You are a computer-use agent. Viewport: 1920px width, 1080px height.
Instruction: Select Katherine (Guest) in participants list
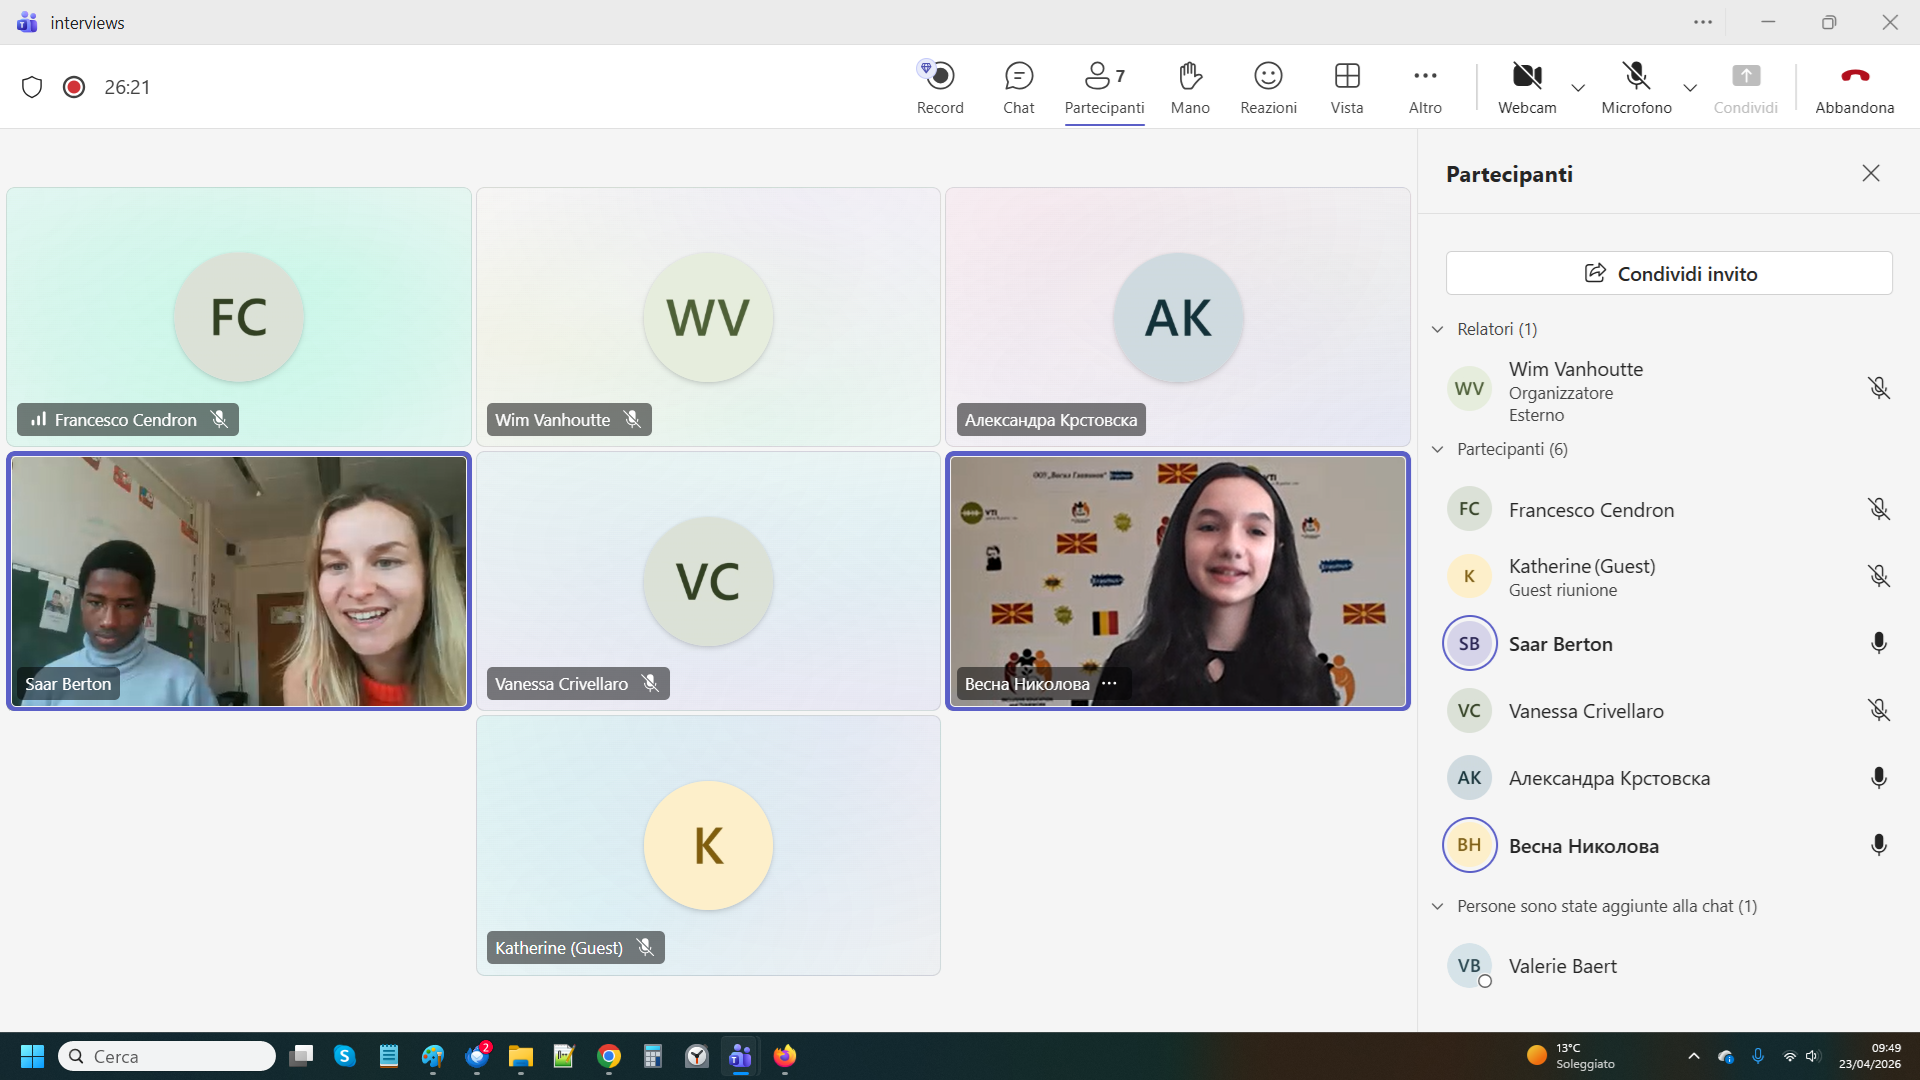pos(1668,577)
